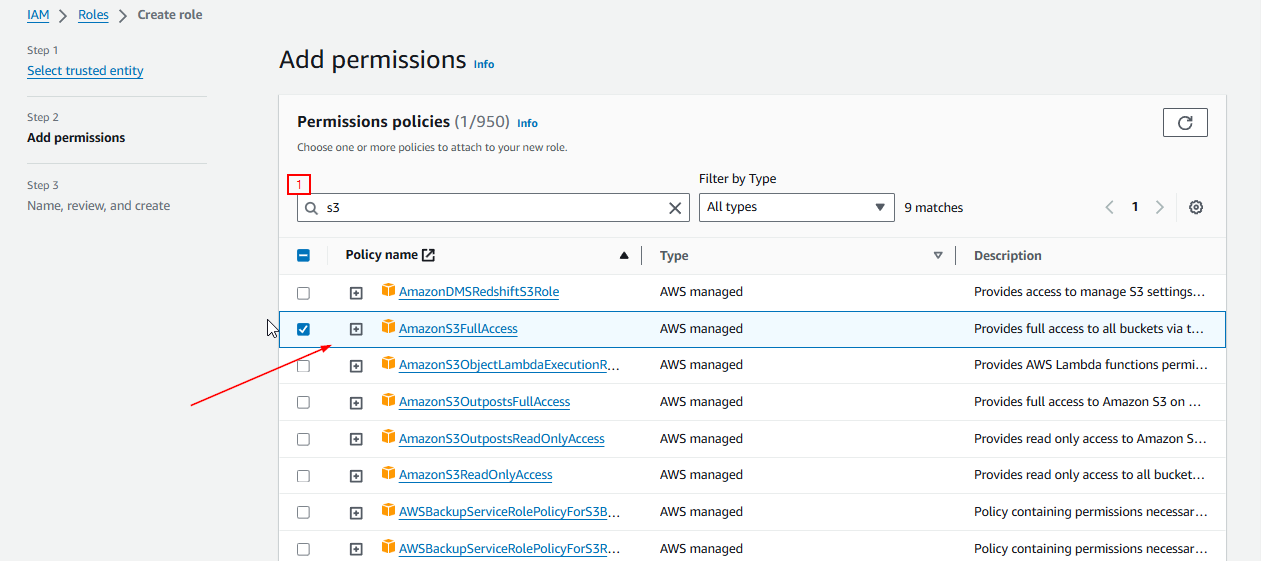Sort ascending by Policy name
The image size is (1261, 561).
pos(624,256)
